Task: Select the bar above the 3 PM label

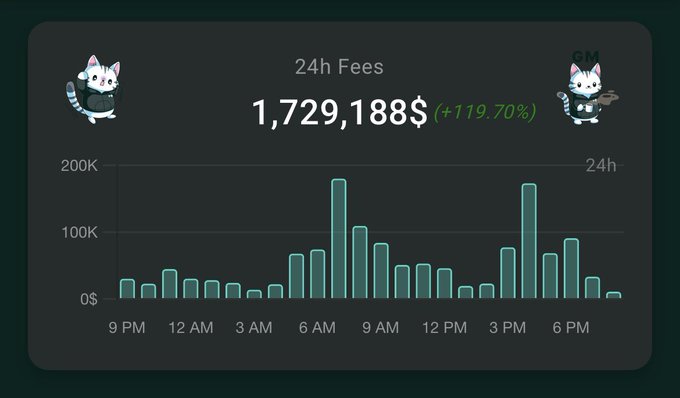Action: (x=508, y=273)
